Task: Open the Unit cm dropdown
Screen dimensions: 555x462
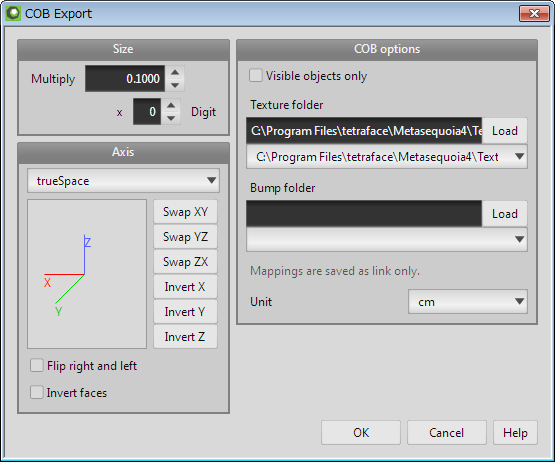Action: click(468, 302)
